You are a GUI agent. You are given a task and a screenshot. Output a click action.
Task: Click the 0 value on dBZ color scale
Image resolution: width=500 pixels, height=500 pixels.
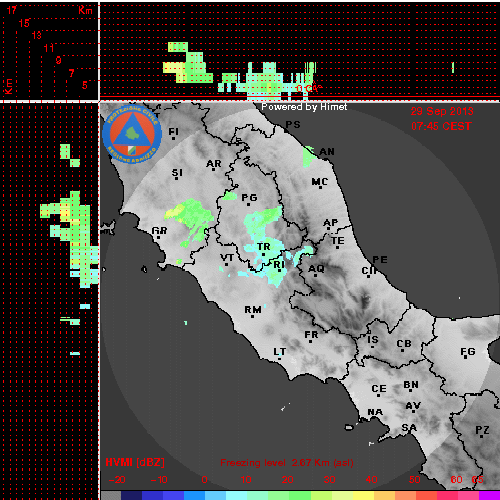(204, 480)
